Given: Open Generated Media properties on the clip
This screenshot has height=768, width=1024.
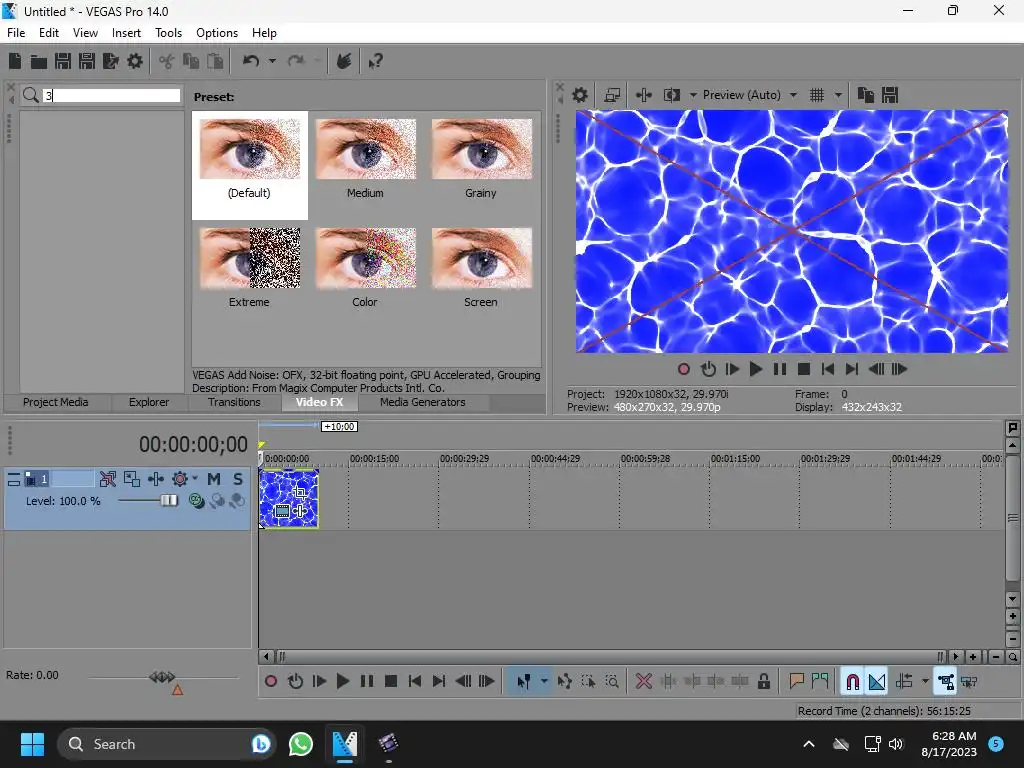Looking at the screenshot, I should click(282, 511).
